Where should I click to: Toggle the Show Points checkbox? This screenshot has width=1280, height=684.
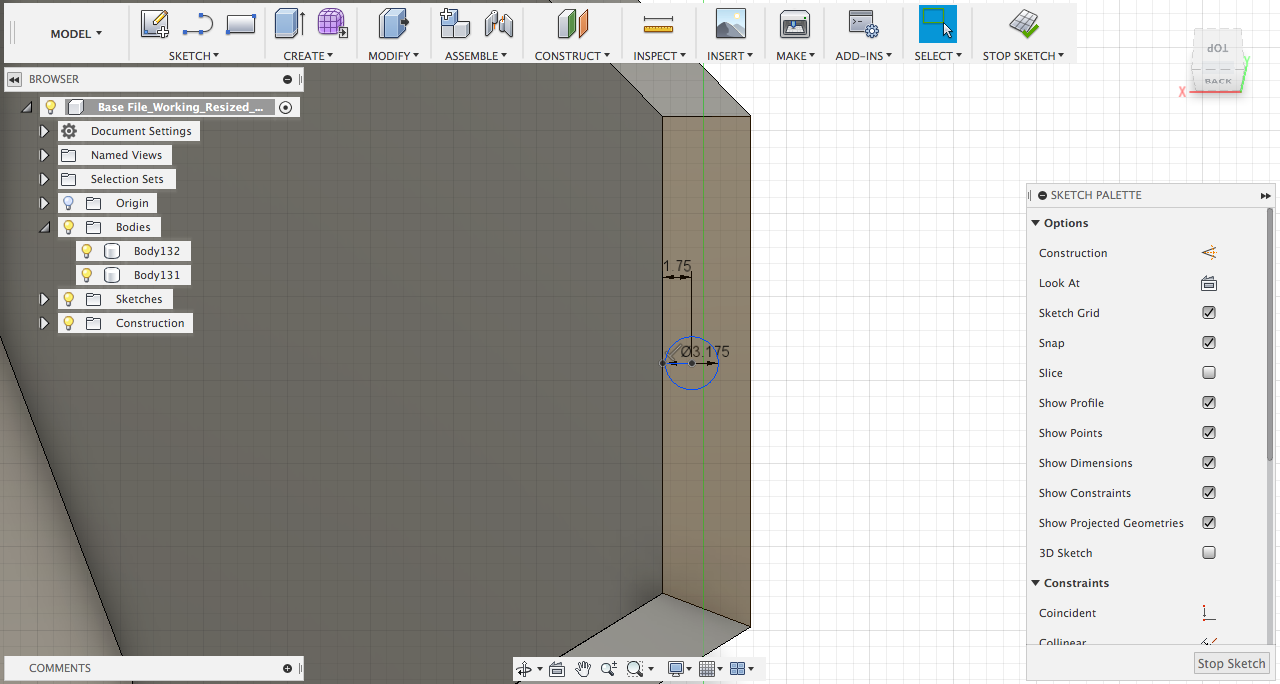click(x=1209, y=433)
